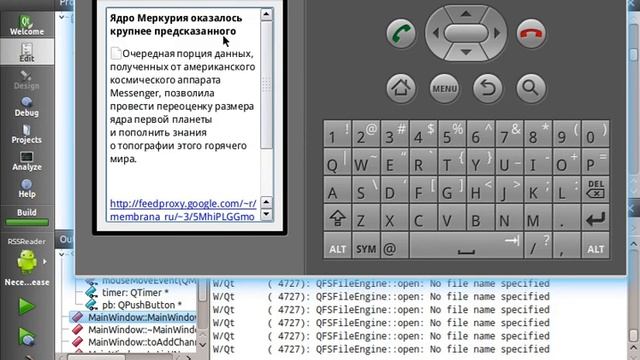
Task: Open the feedproxy.google.com link
Action: point(183,210)
